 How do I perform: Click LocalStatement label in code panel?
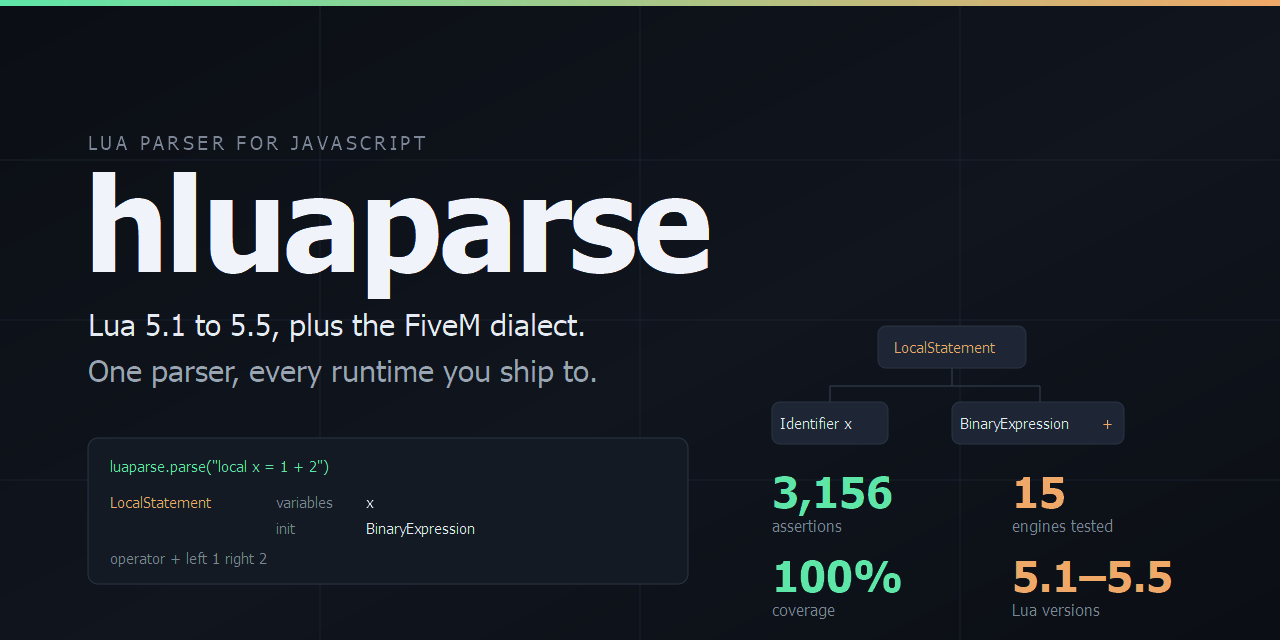pos(160,503)
